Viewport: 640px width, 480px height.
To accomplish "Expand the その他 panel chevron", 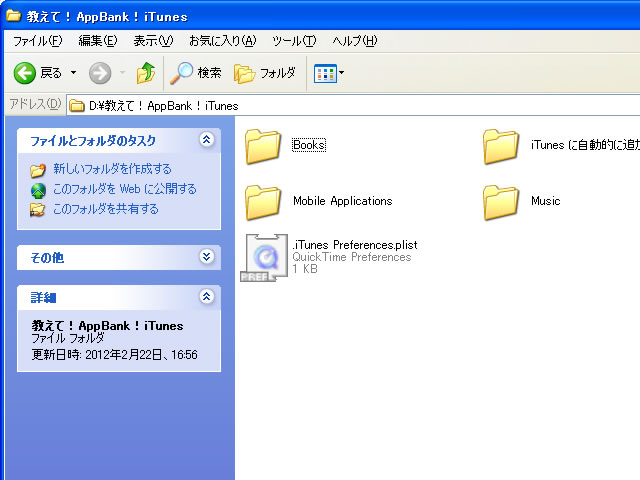I will click(207, 257).
